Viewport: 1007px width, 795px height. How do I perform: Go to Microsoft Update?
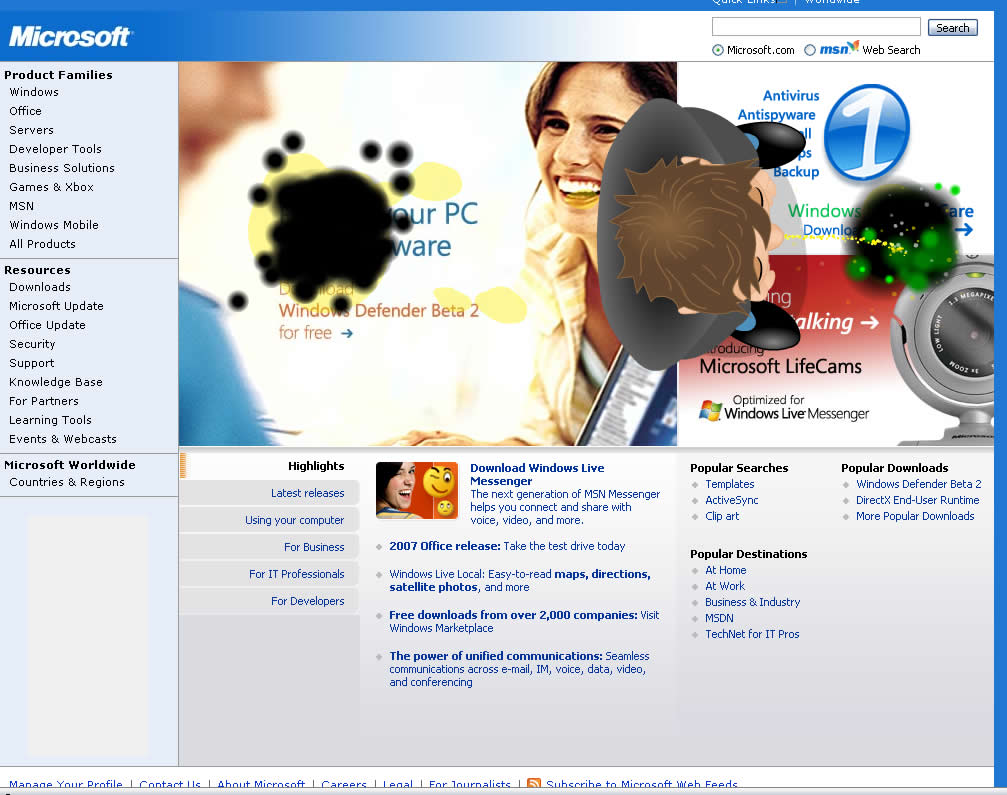click(x=57, y=306)
